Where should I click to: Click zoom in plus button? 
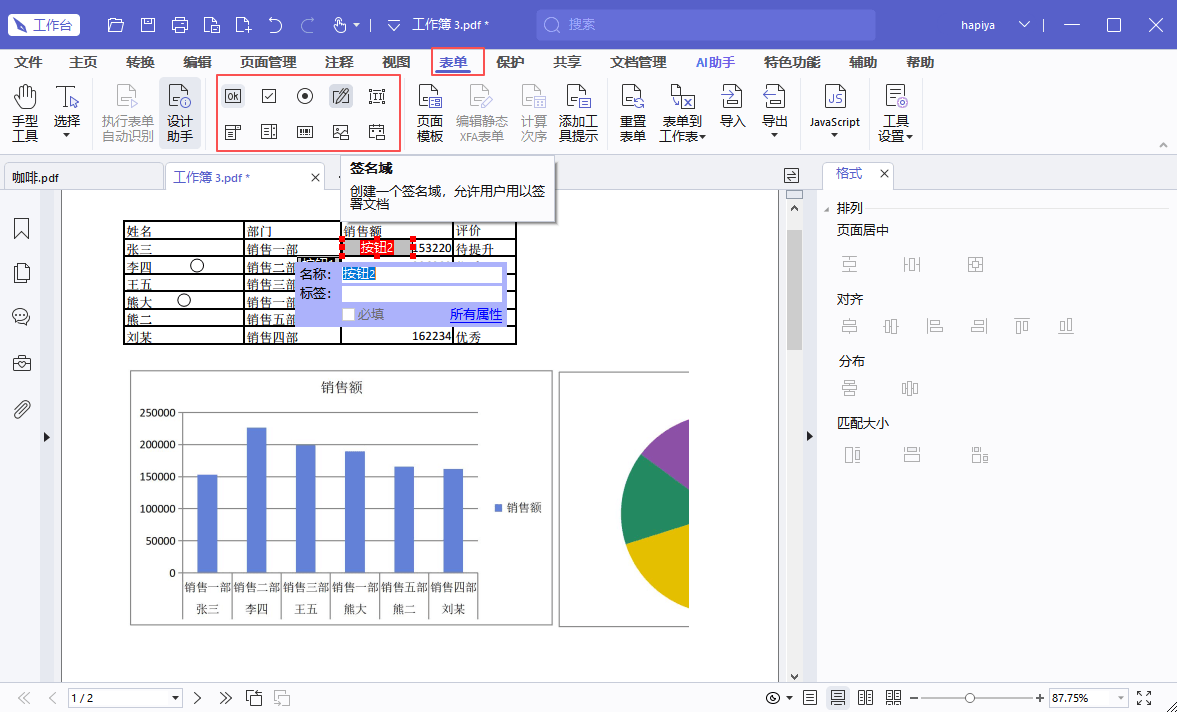pos(1040,698)
